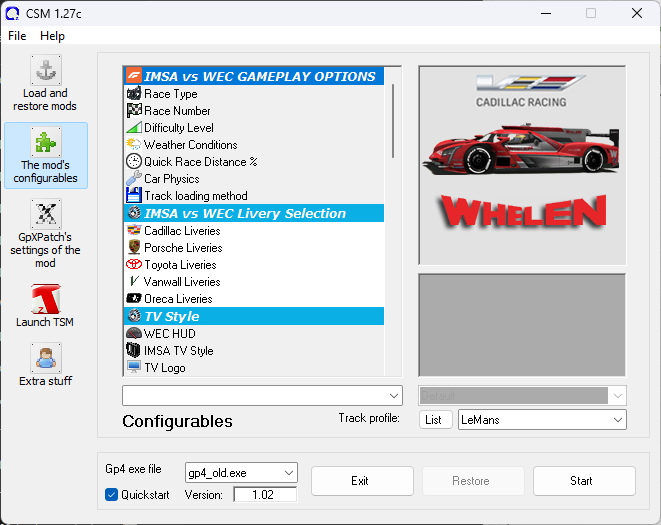Click the Cadillac Liveries crest icon
Viewport: 661px width, 525px height.
(x=134, y=230)
